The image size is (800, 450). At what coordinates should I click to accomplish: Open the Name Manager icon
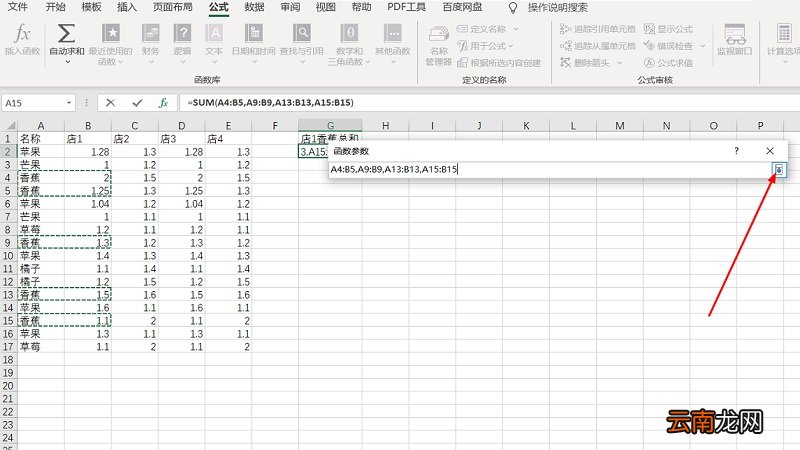(439, 35)
